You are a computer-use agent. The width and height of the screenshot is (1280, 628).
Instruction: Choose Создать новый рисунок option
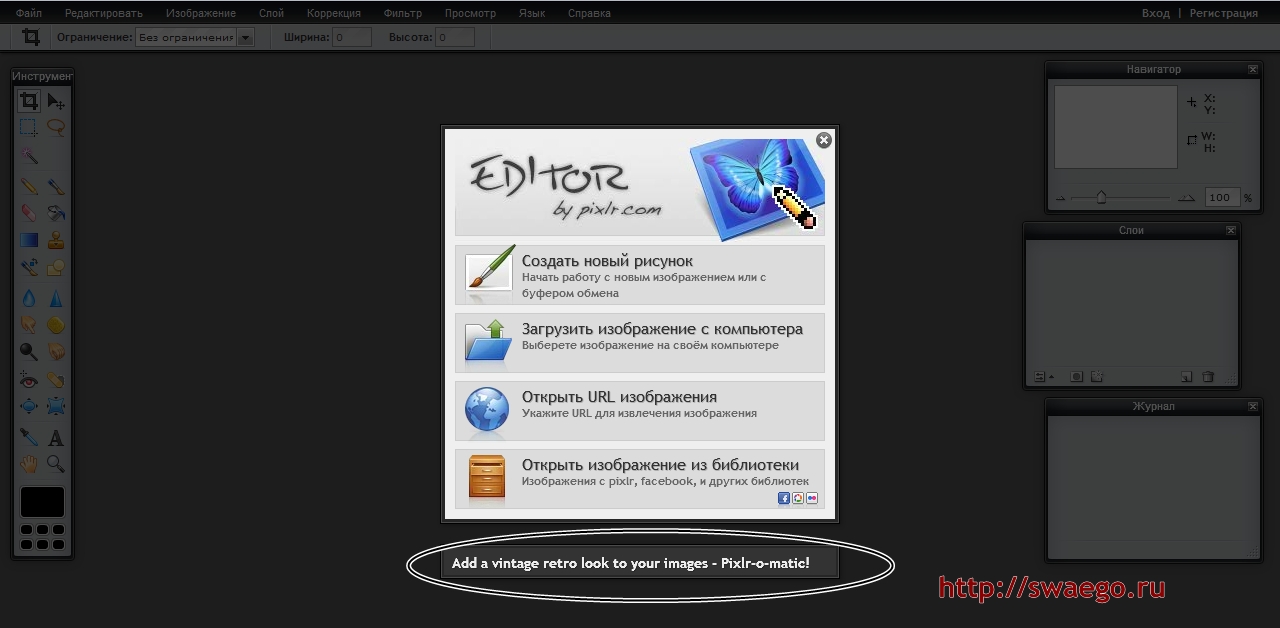click(x=640, y=275)
